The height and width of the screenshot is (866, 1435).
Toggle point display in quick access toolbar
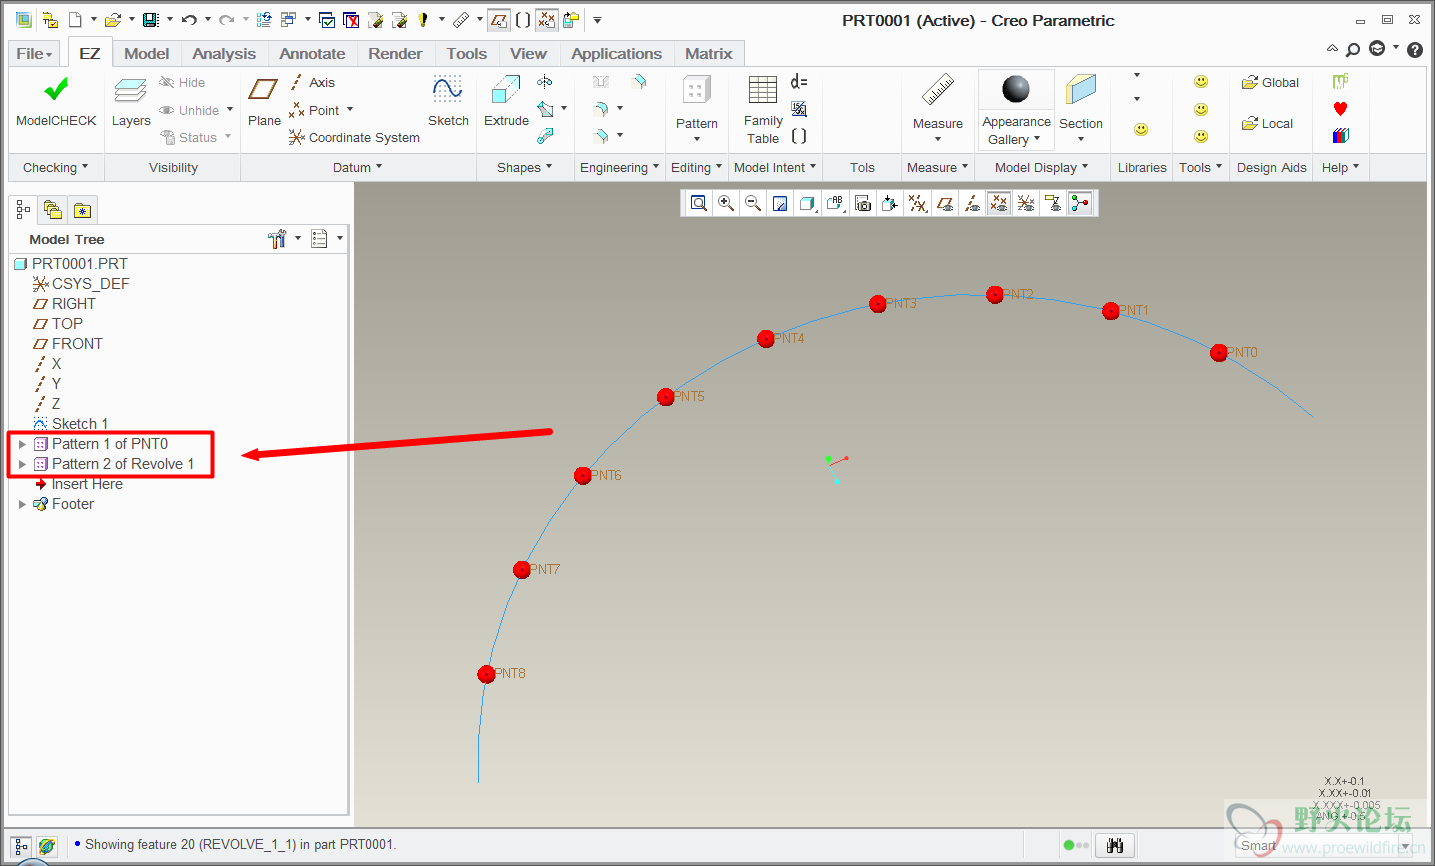point(546,20)
